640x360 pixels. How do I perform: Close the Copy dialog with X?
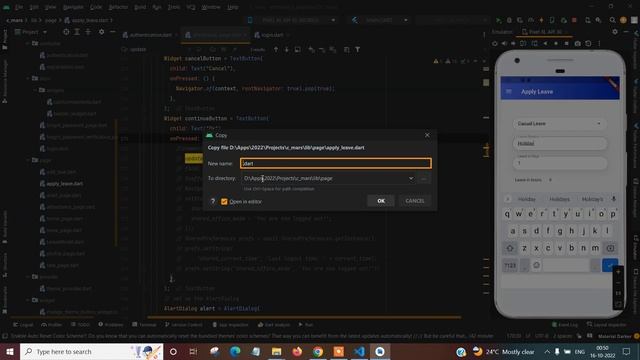pyautogui.click(x=427, y=135)
